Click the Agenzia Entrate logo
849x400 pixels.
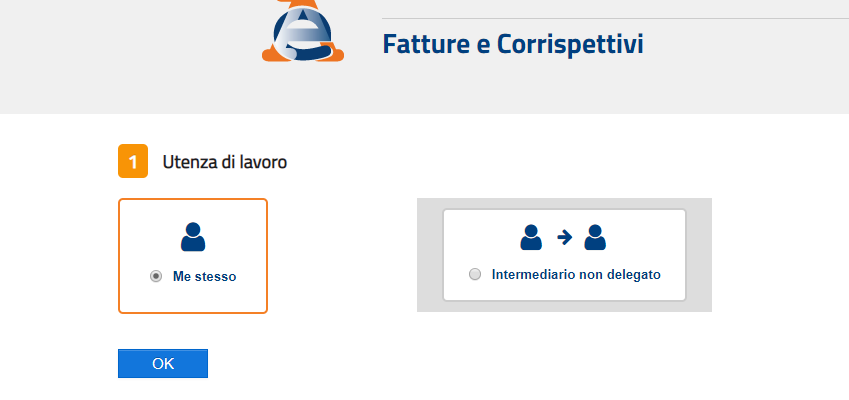point(303,30)
